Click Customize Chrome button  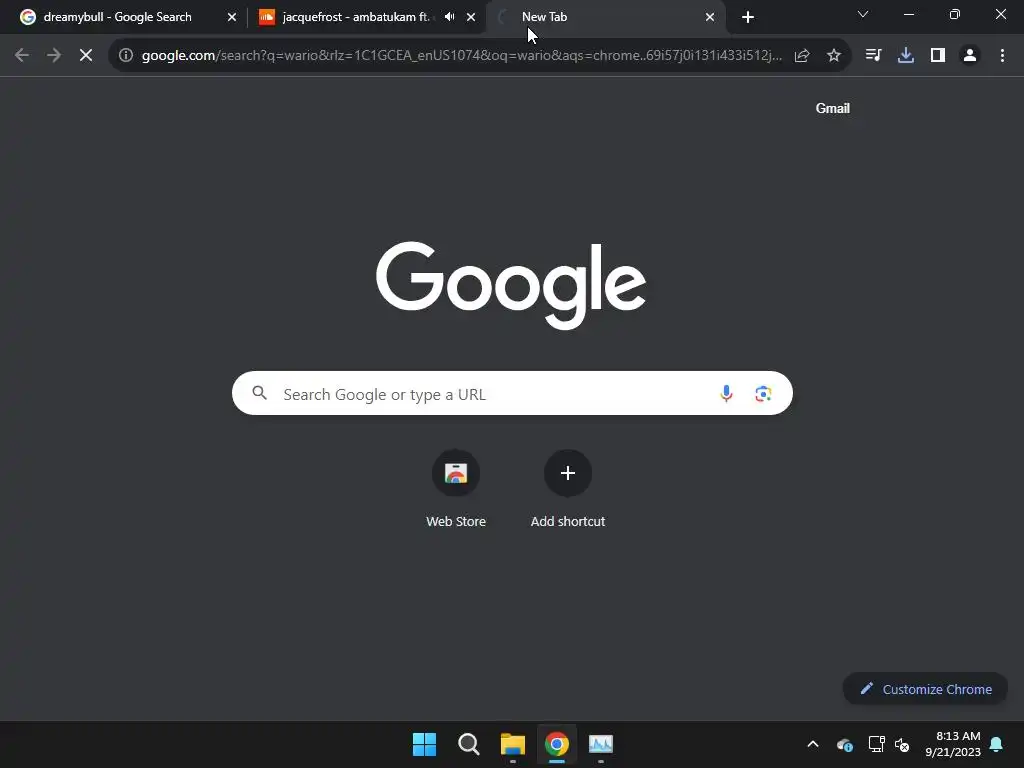925,689
